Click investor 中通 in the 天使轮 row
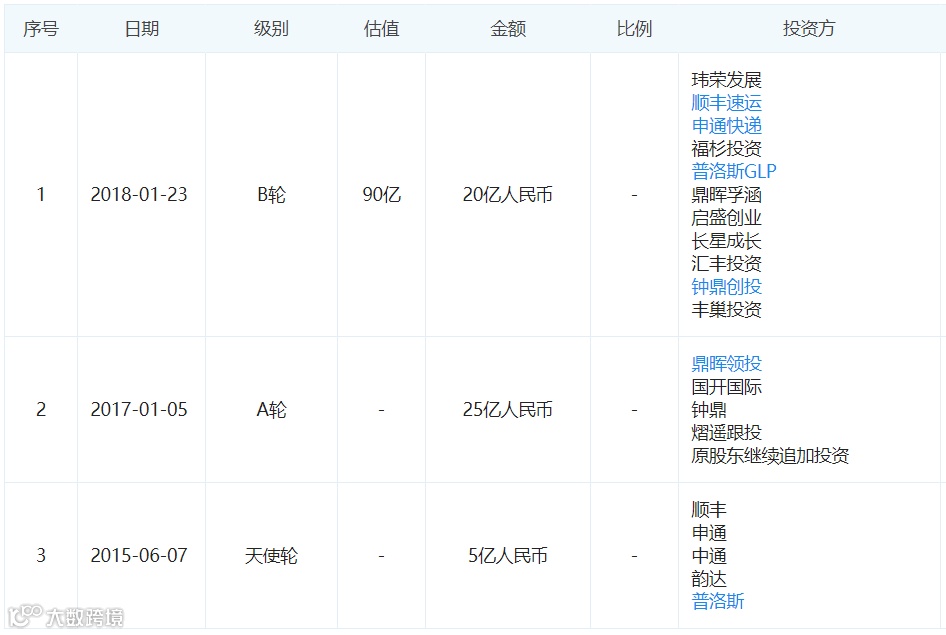This screenshot has width=946, height=635. click(x=709, y=555)
